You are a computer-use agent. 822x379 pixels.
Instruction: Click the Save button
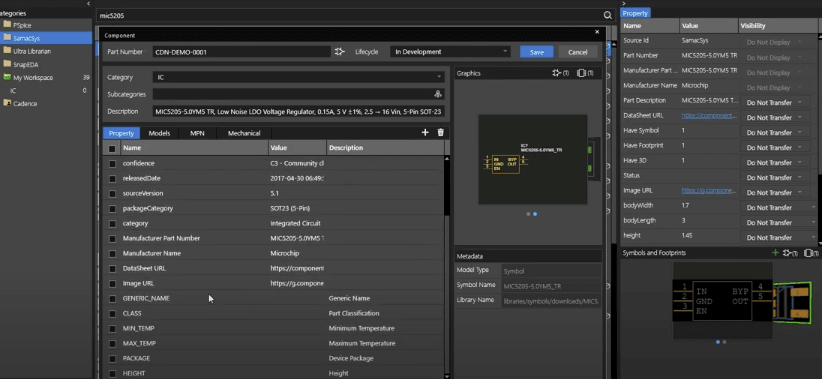click(537, 52)
